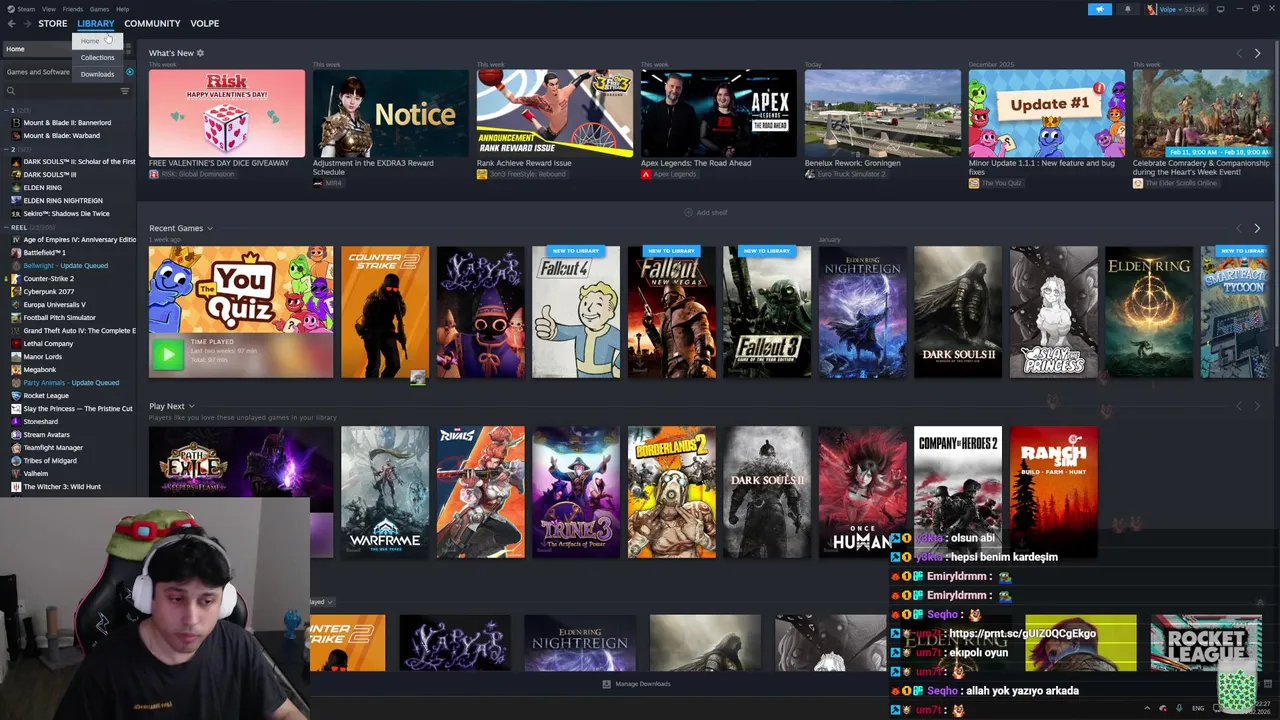This screenshot has height=720, width=1280.
Task: Expand the Recent Games dropdown
Action: pyautogui.click(x=210, y=229)
